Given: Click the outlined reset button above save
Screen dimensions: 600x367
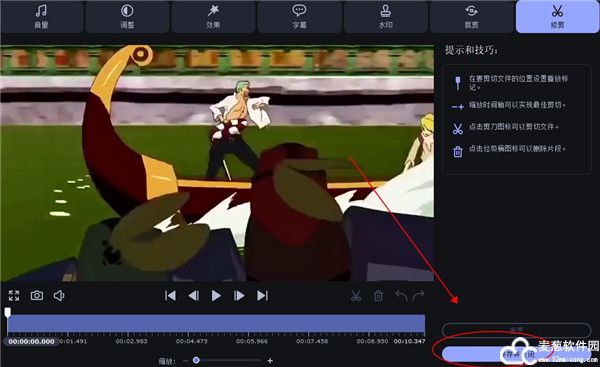Looking at the screenshot, I should [516, 329].
